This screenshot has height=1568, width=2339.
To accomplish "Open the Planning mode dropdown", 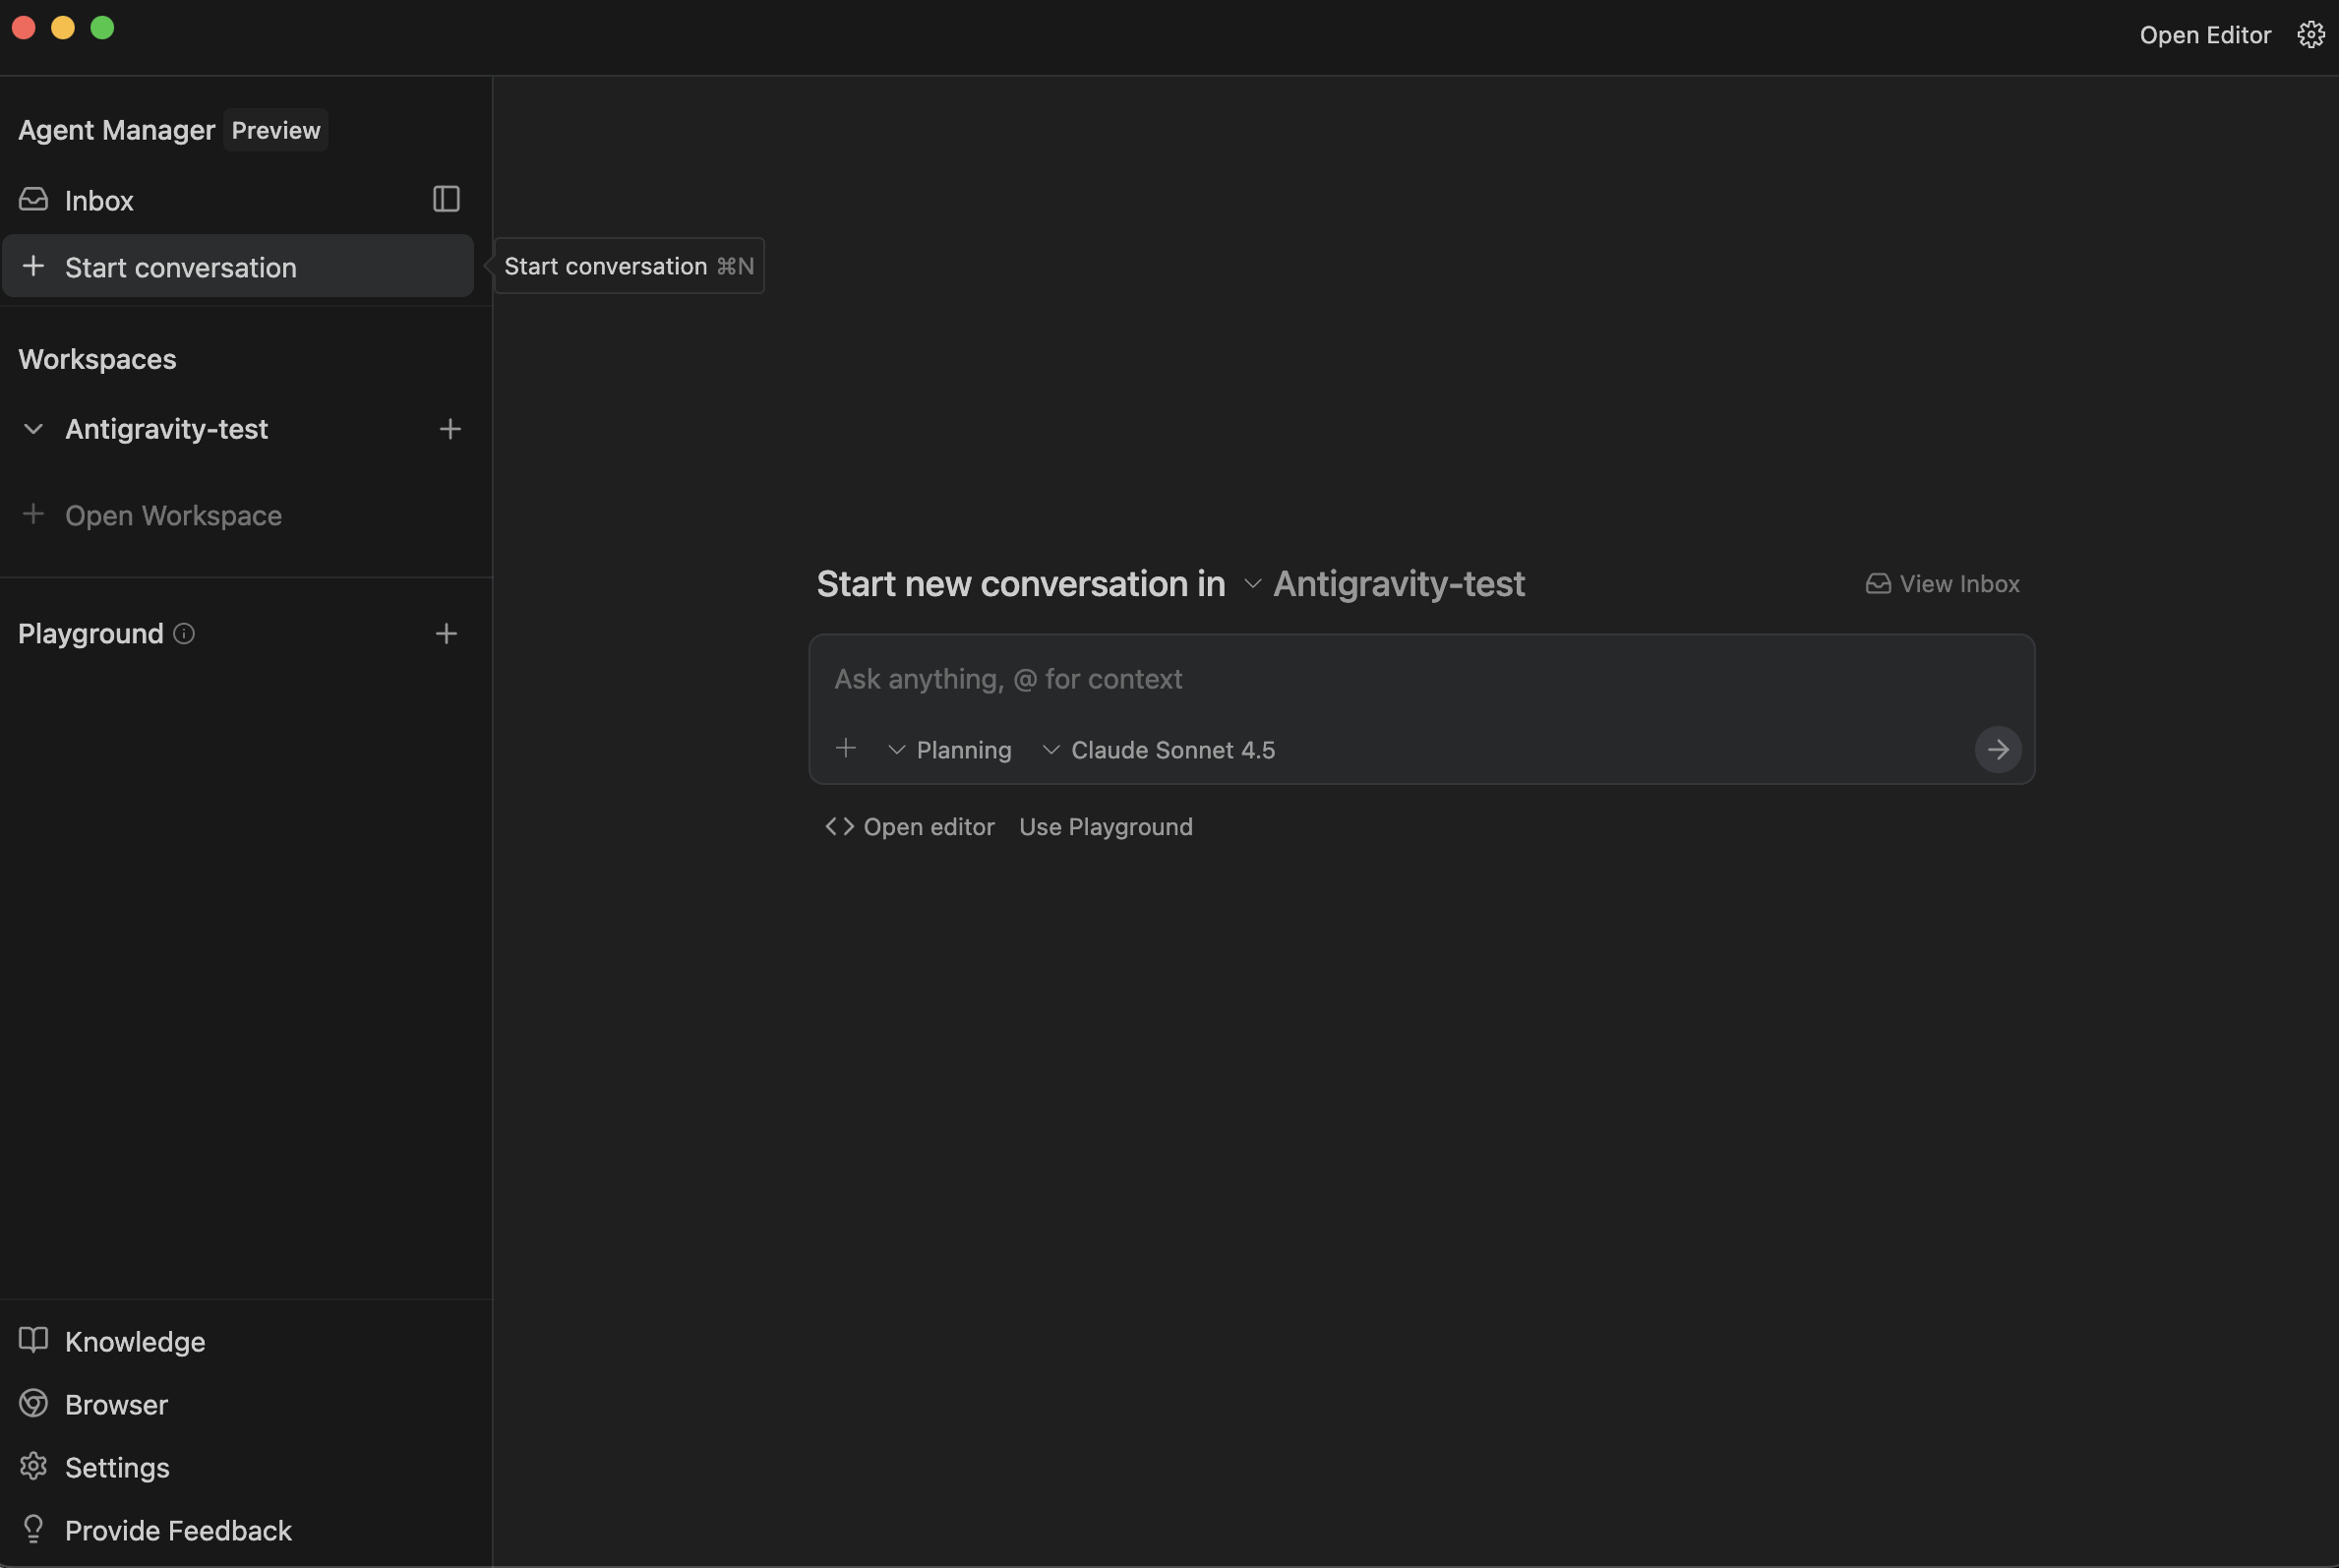I will [950, 750].
